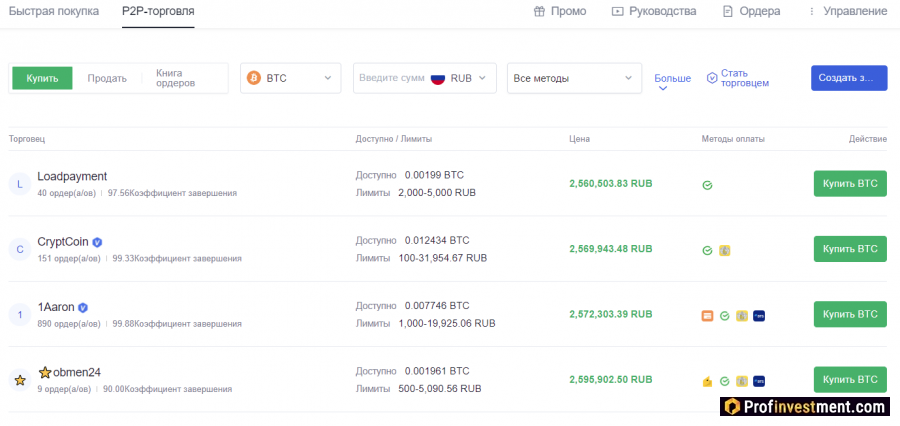The width and height of the screenshot is (900, 426).
Task: Click the hexagon shield icon by Стать торговцем
Action: (712, 78)
